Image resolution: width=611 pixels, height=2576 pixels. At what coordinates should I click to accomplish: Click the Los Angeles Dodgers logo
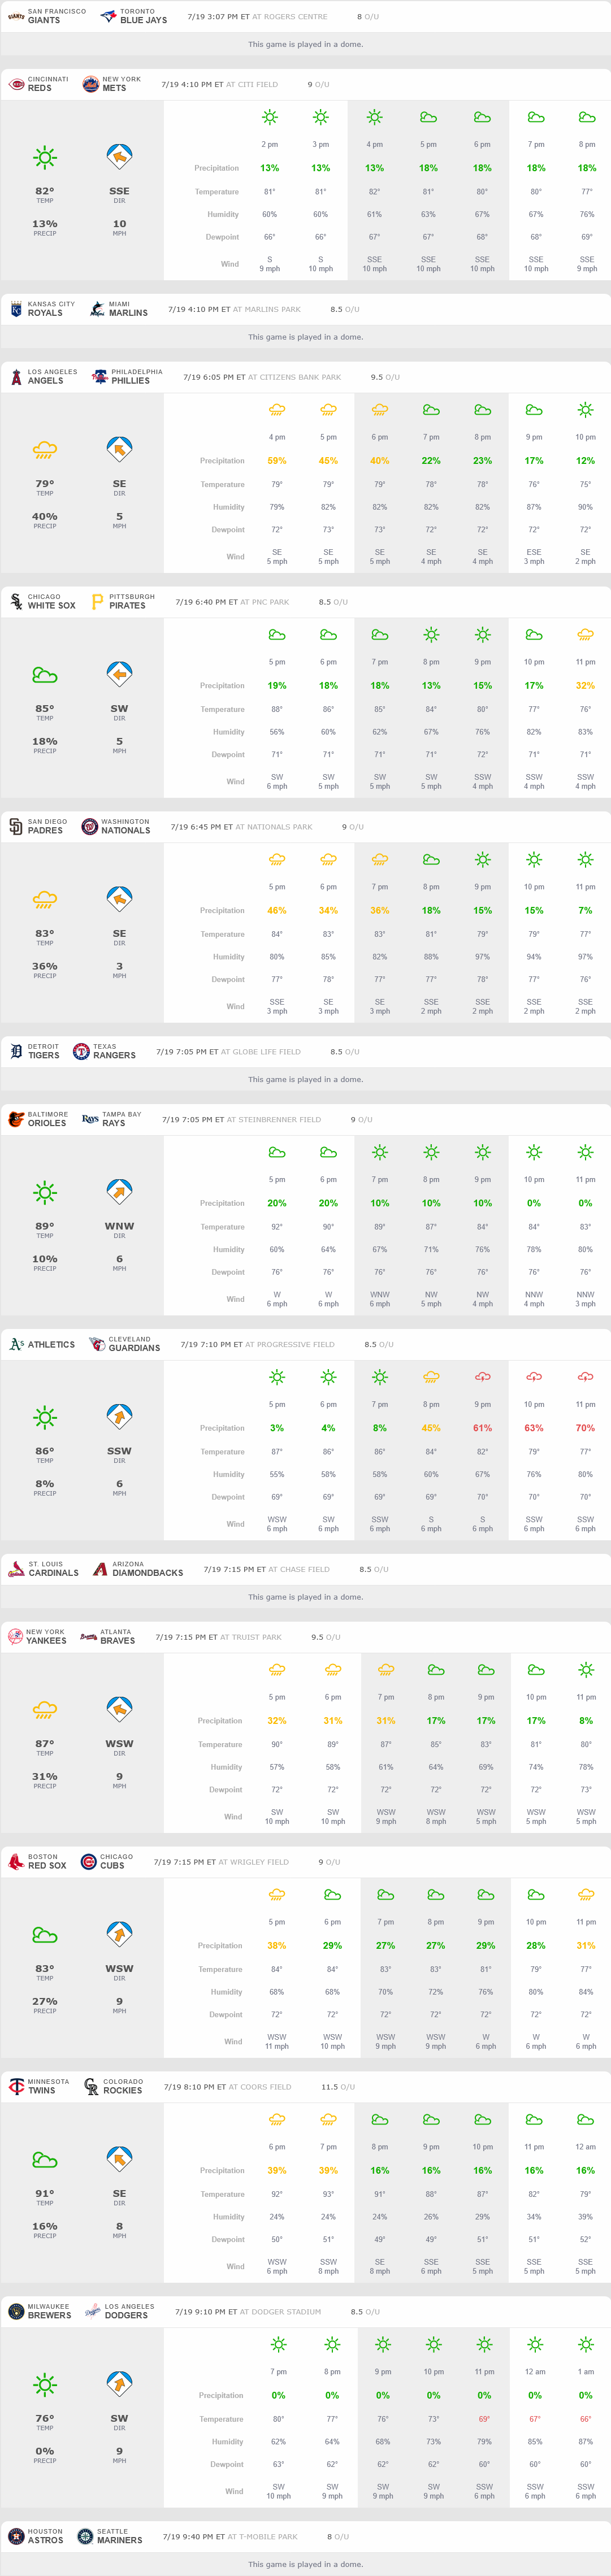point(93,2312)
